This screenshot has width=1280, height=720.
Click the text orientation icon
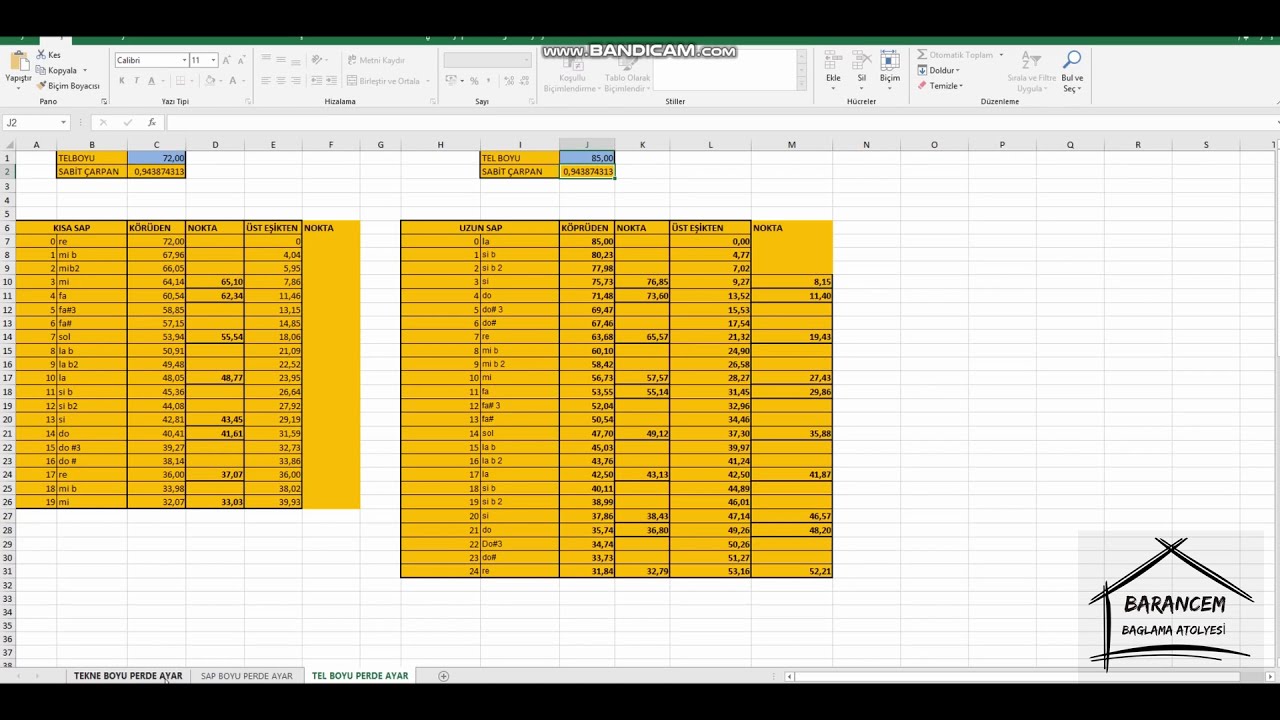click(319, 60)
